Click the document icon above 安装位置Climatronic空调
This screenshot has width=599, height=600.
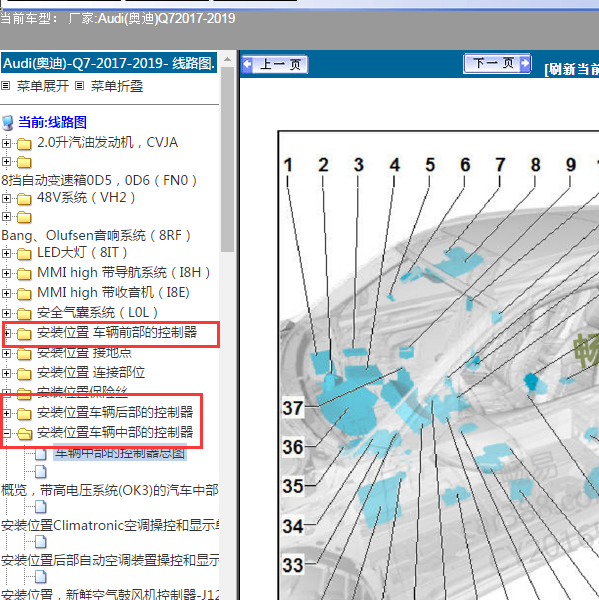click(x=41, y=507)
